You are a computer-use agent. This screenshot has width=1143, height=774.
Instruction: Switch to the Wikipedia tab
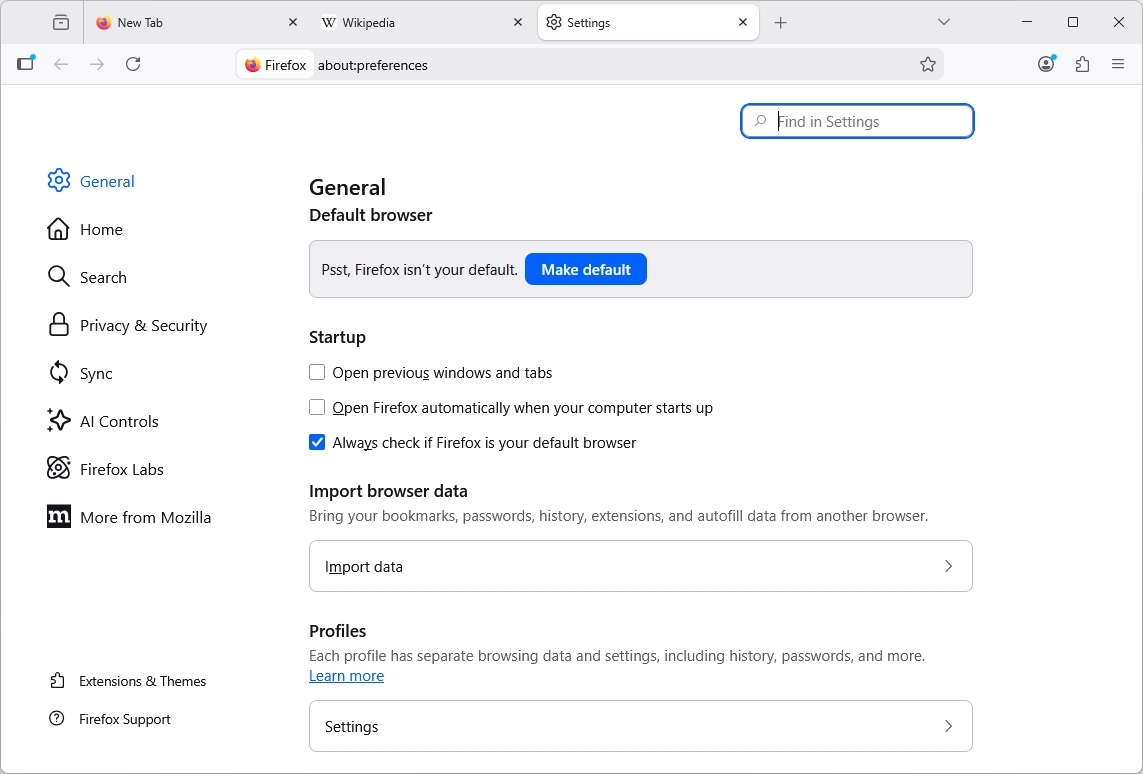click(410, 23)
